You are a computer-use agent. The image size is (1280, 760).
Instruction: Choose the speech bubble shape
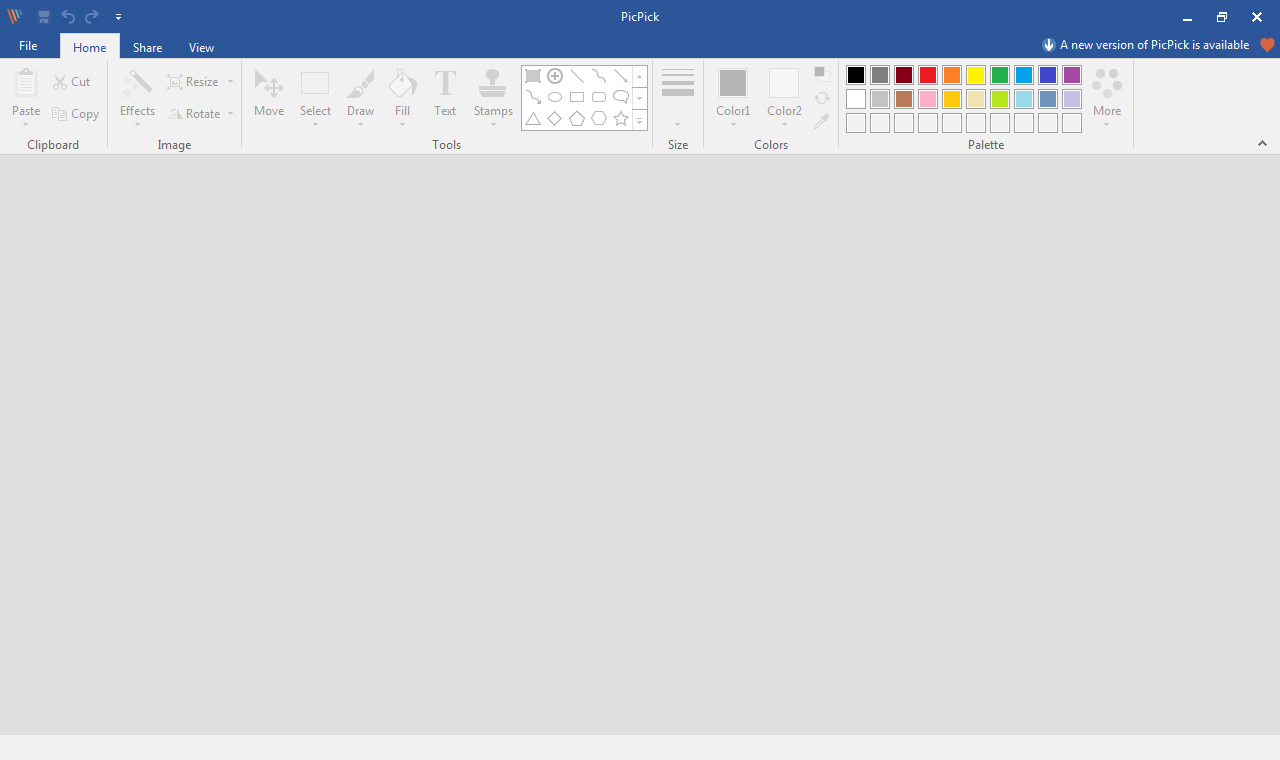pyautogui.click(x=621, y=97)
